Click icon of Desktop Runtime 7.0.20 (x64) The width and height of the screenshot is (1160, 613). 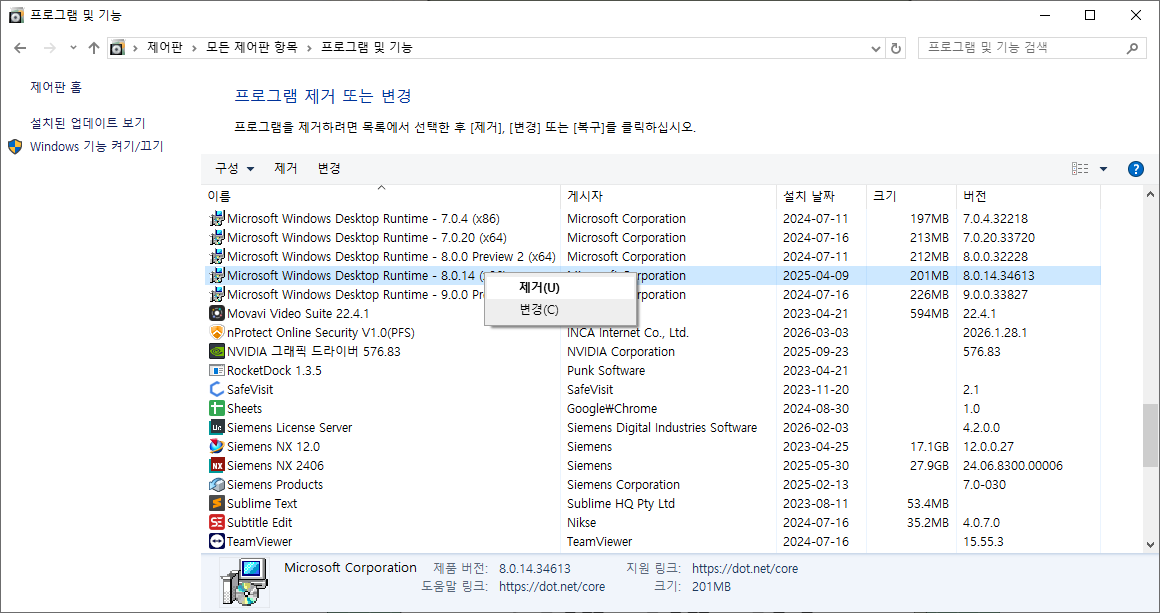[217, 237]
